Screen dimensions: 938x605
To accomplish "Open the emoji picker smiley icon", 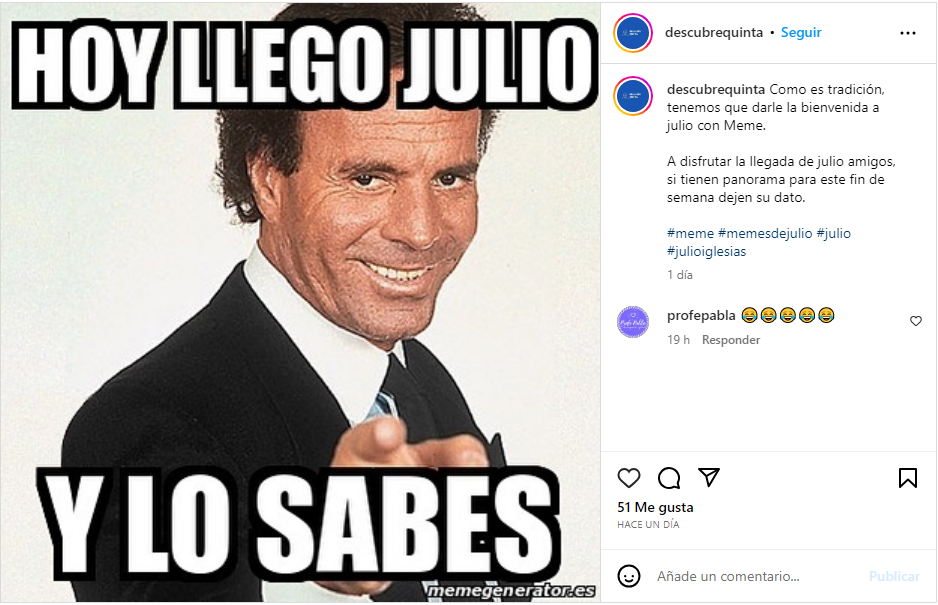I will click(629, 576).
